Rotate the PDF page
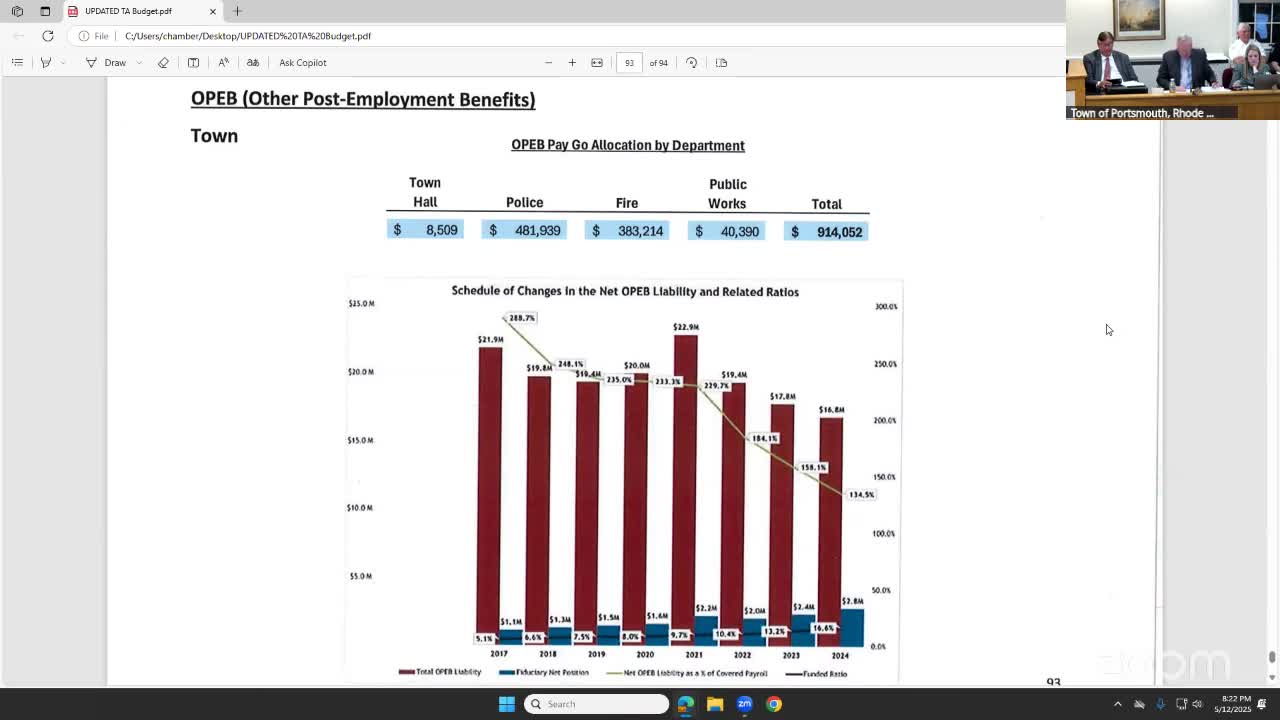Screen dimensions: 1280x720 click(691, 62)
